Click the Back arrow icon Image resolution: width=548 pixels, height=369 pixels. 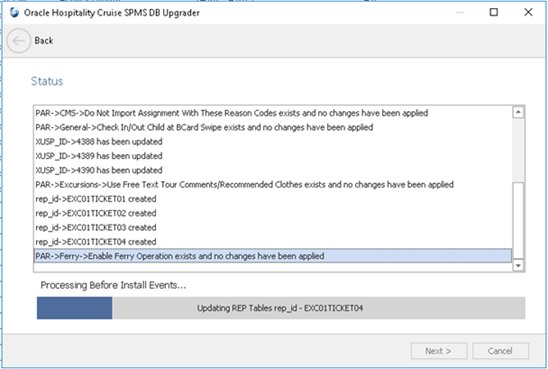click(19, 41)
